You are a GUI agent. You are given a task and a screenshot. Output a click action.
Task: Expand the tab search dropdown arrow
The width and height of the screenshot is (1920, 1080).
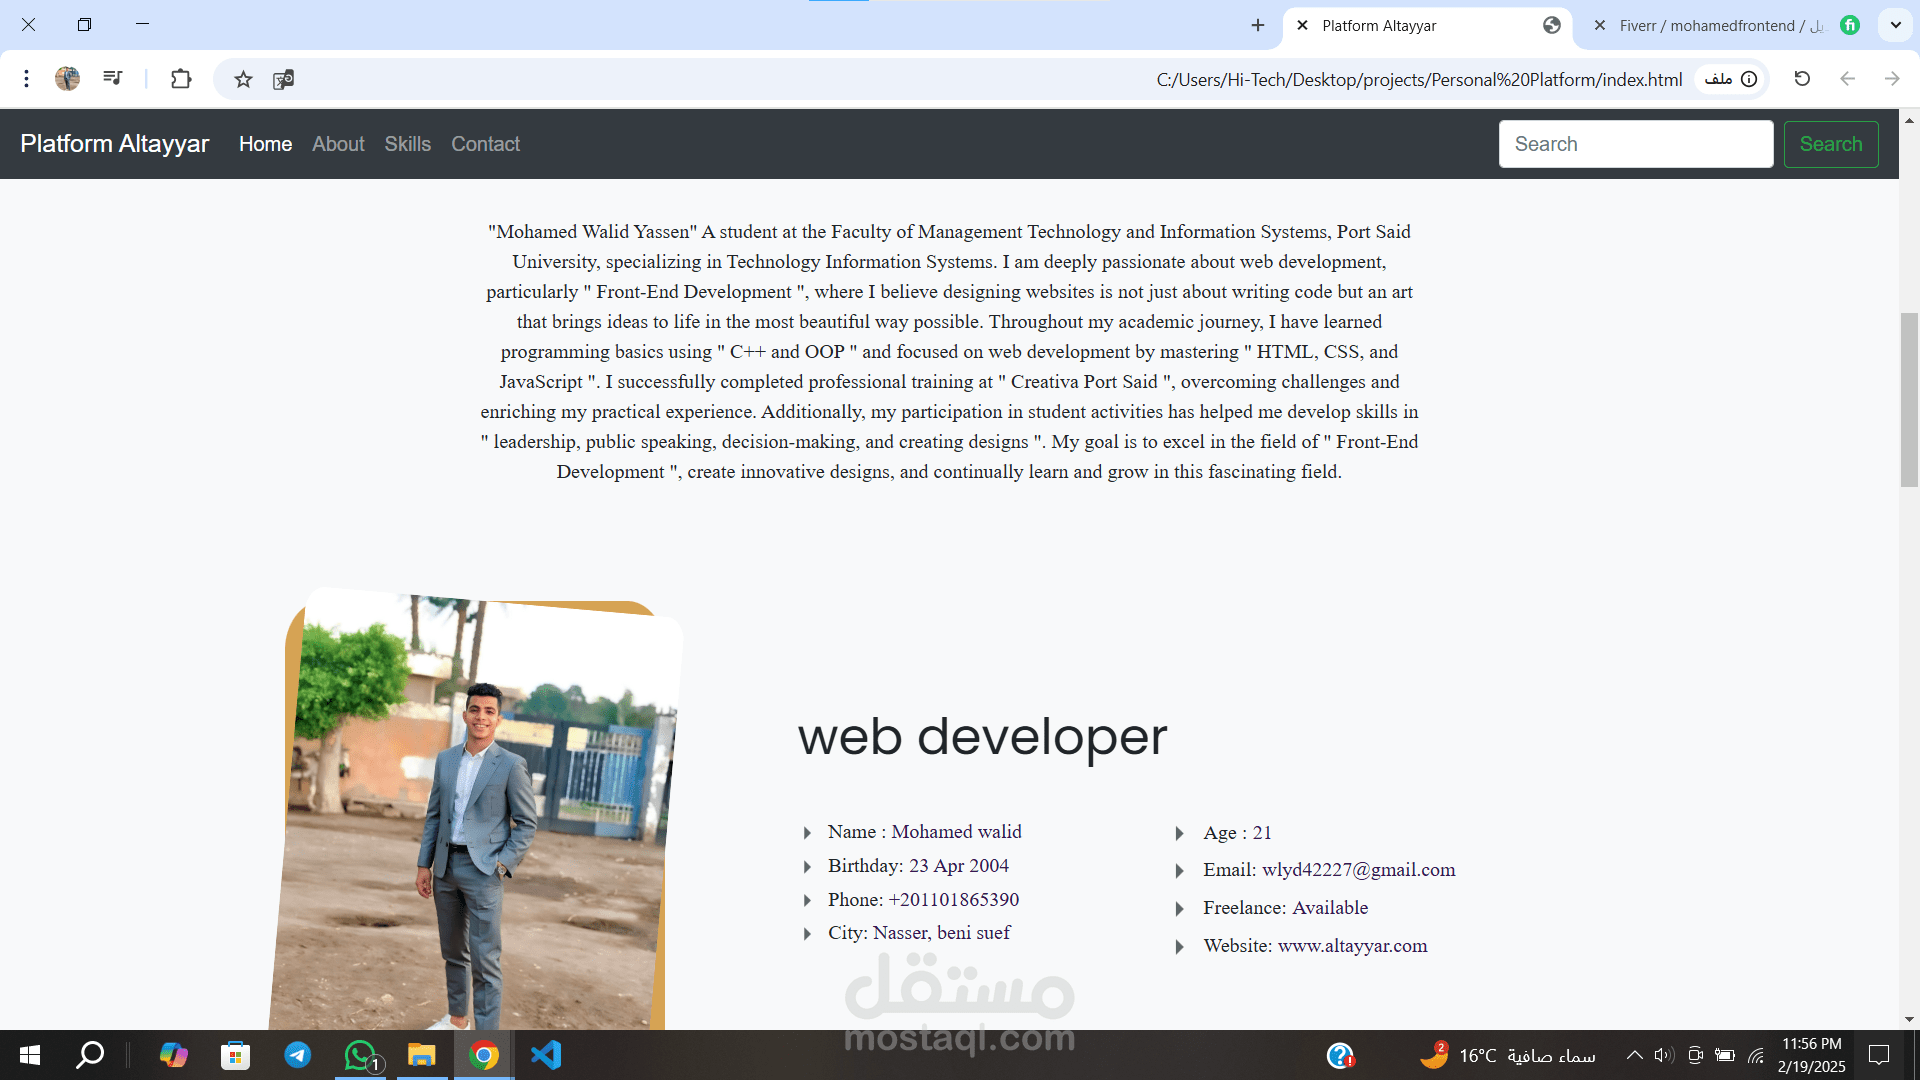[1896, 25]
